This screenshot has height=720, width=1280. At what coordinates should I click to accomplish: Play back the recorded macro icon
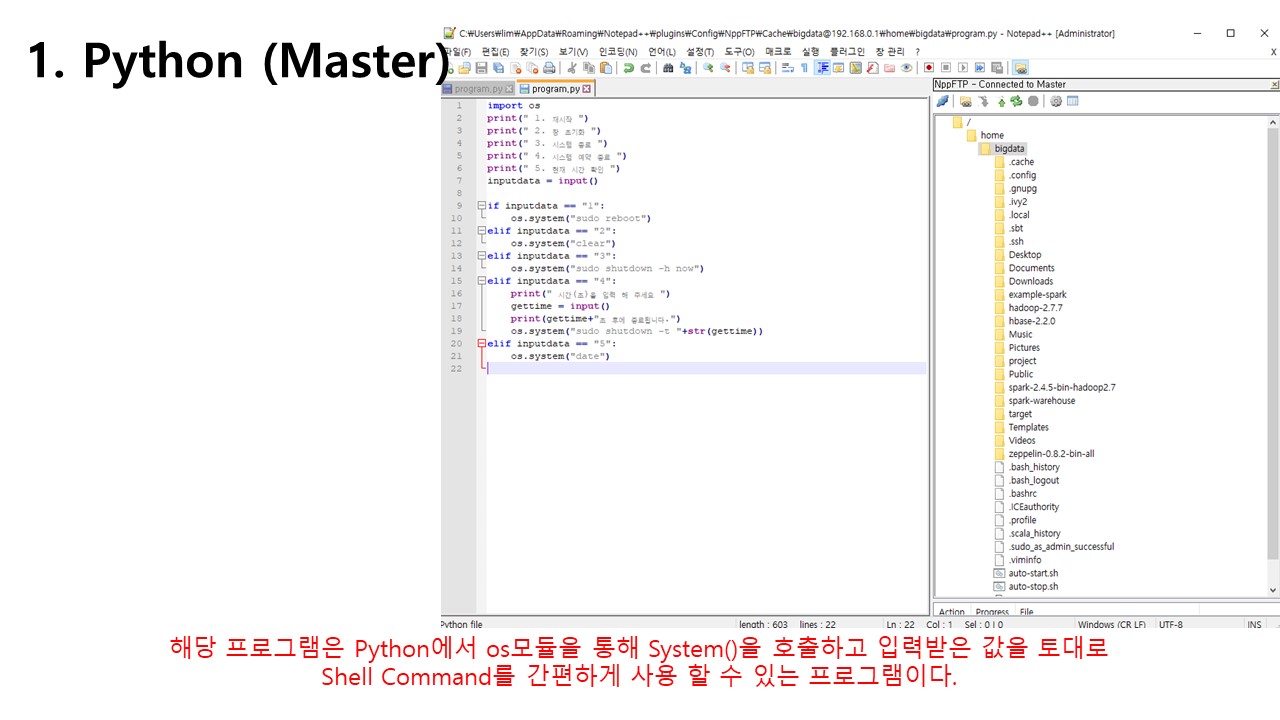coord(963,68)
